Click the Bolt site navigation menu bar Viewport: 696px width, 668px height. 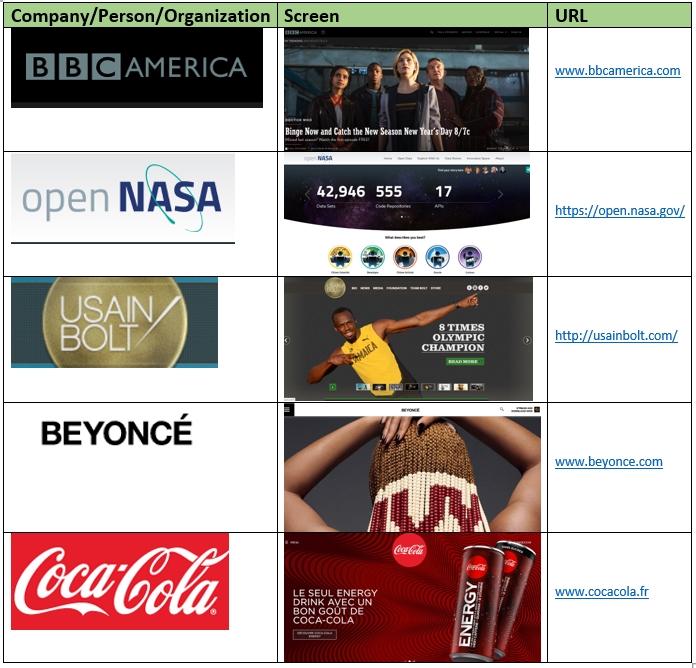[396, 288]
